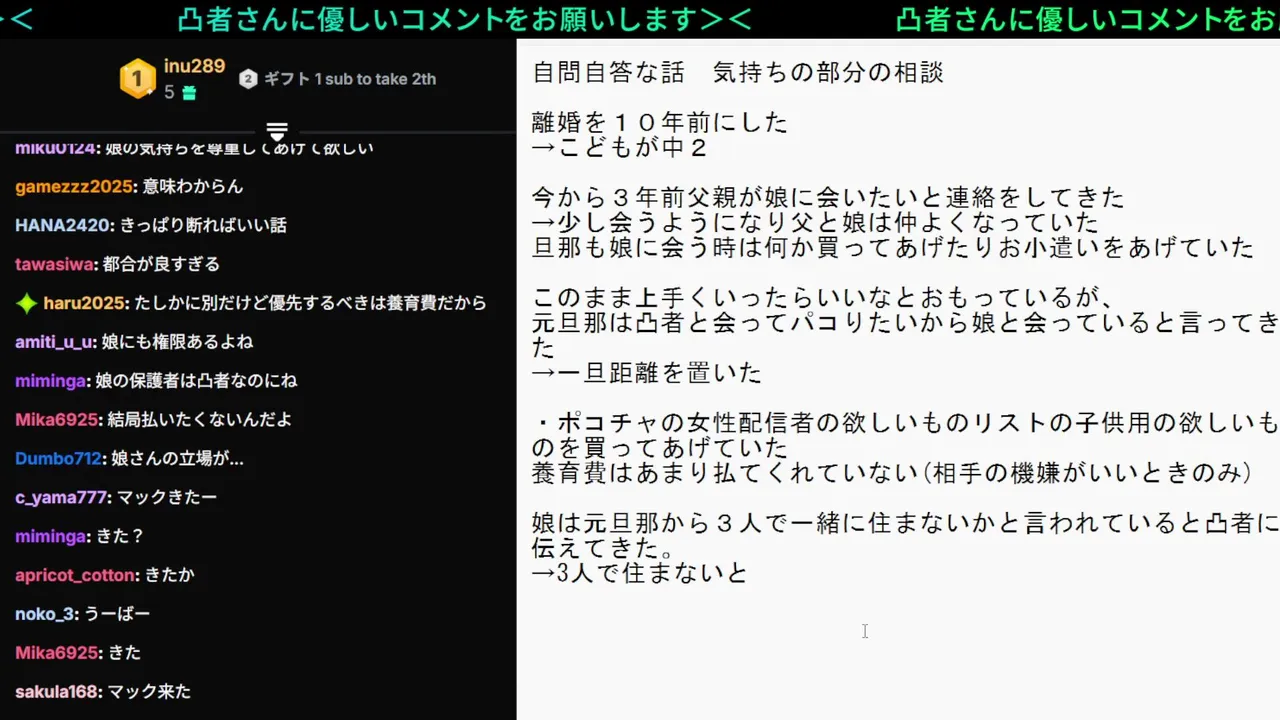1280x720 pixels.
Task: Click the line '→こどもが中２'
Action: pyautogui.click(x=620, y=148)
